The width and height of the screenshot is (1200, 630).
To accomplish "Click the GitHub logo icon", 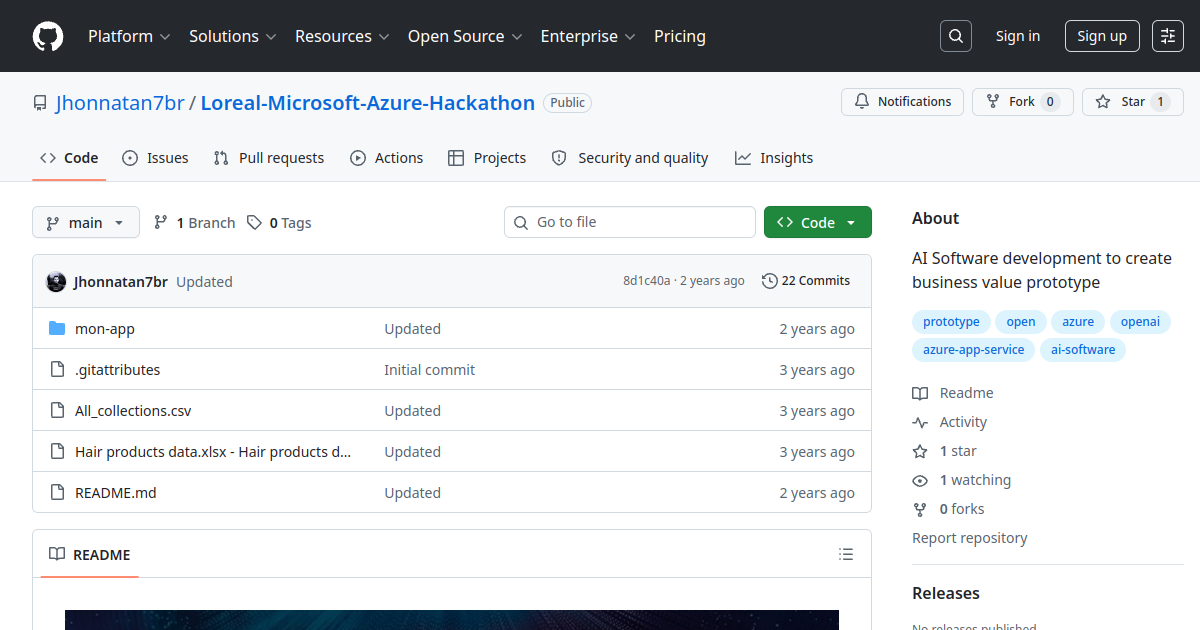I will 48,36.
